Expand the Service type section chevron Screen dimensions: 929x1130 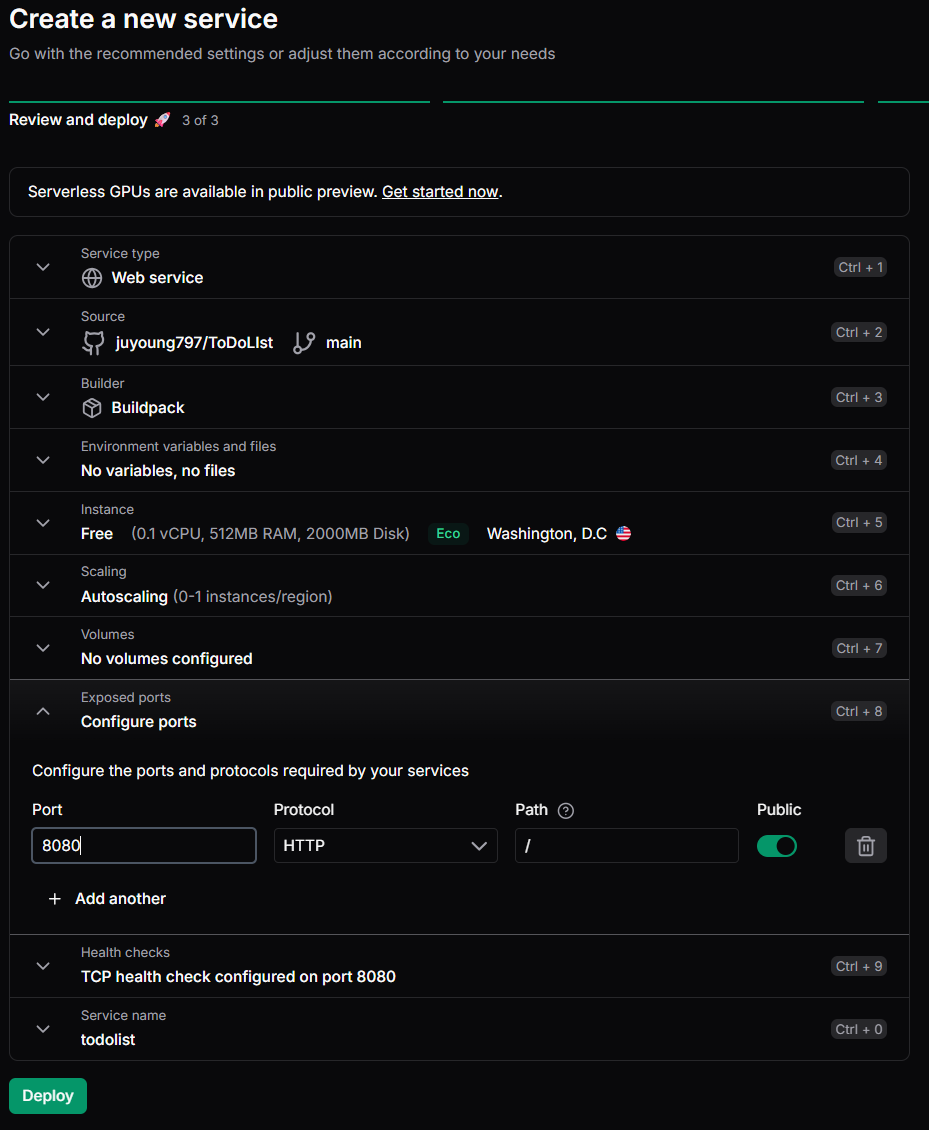click(x=43, y=267)
